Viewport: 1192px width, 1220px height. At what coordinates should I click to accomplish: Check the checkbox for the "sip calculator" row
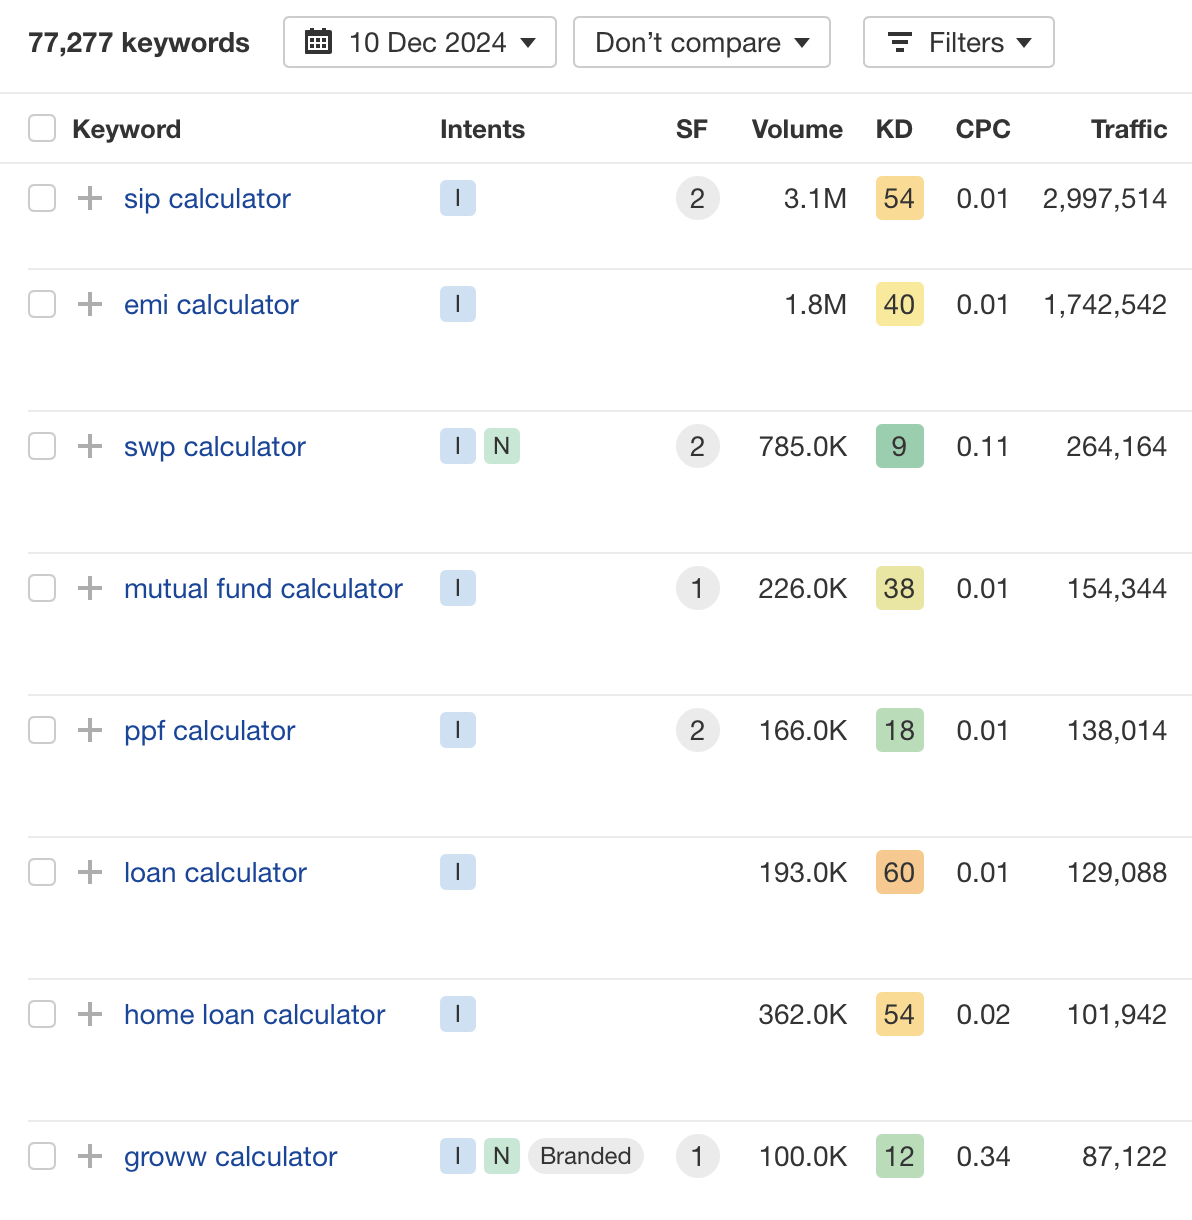[41, 198]
